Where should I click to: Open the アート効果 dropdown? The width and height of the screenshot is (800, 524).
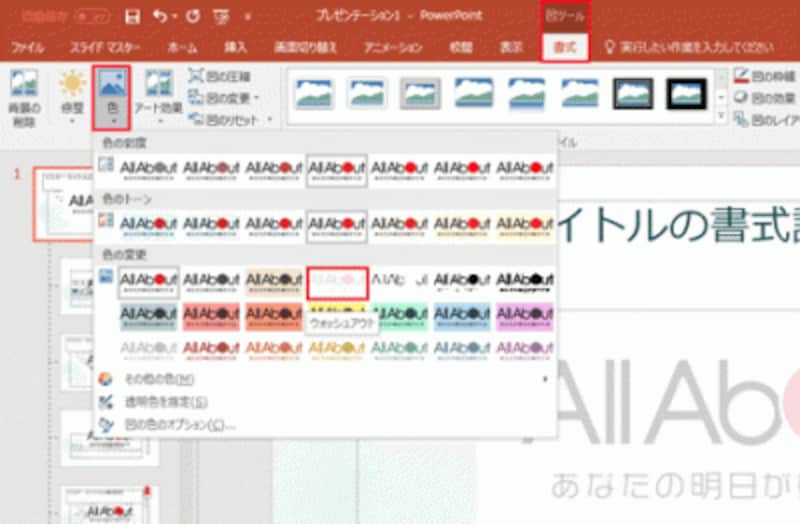tap(159, 97)
